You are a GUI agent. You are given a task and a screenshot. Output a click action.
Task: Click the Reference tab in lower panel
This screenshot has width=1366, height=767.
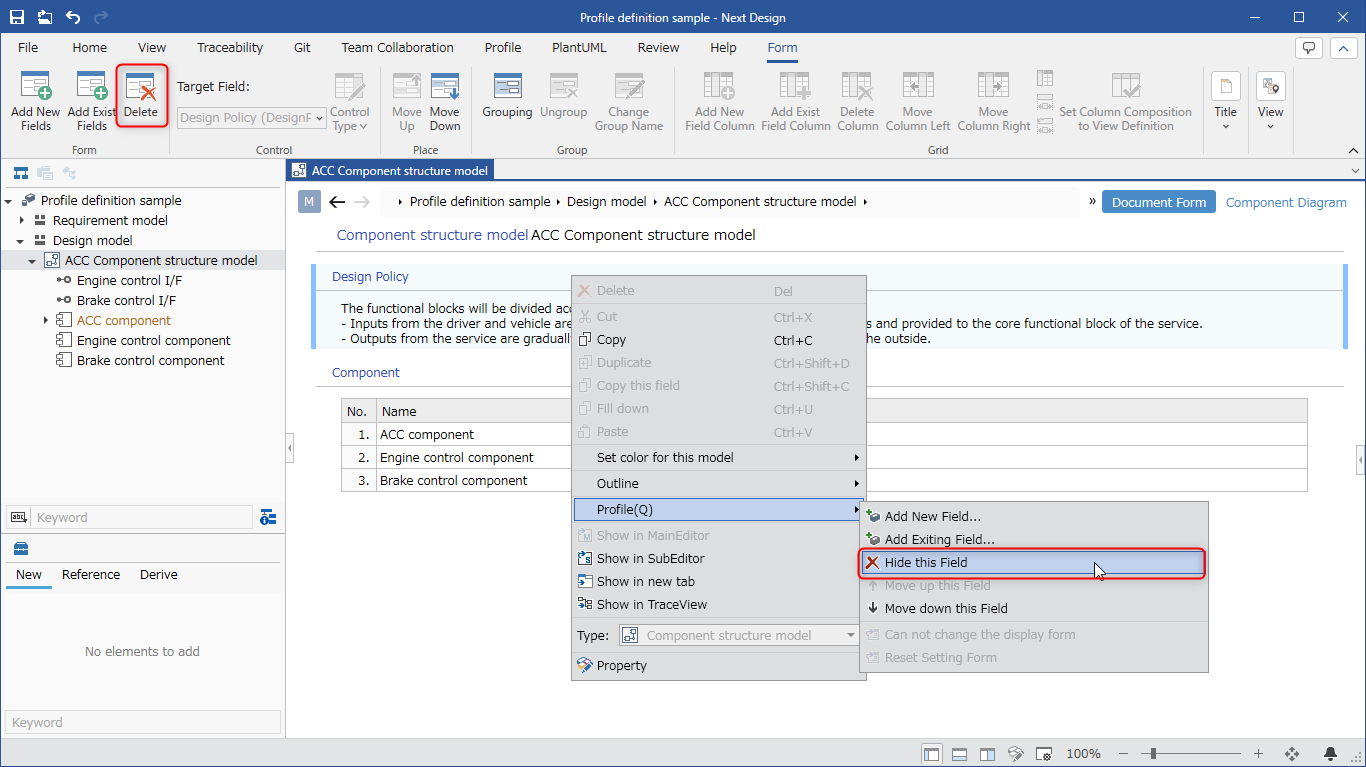(x=91, y=574)
